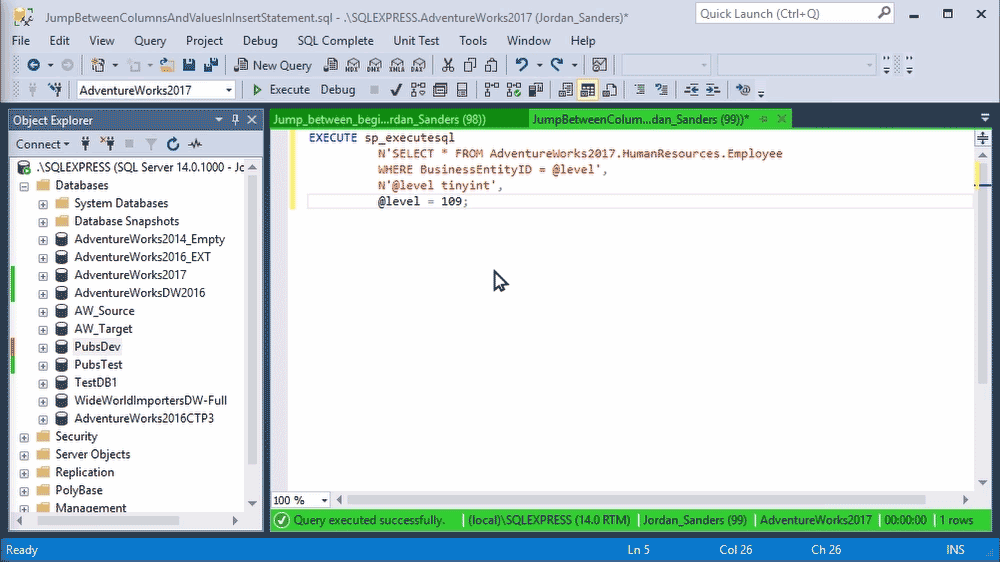
Task: Click the Change Connection icon
Action: (55, 90)
